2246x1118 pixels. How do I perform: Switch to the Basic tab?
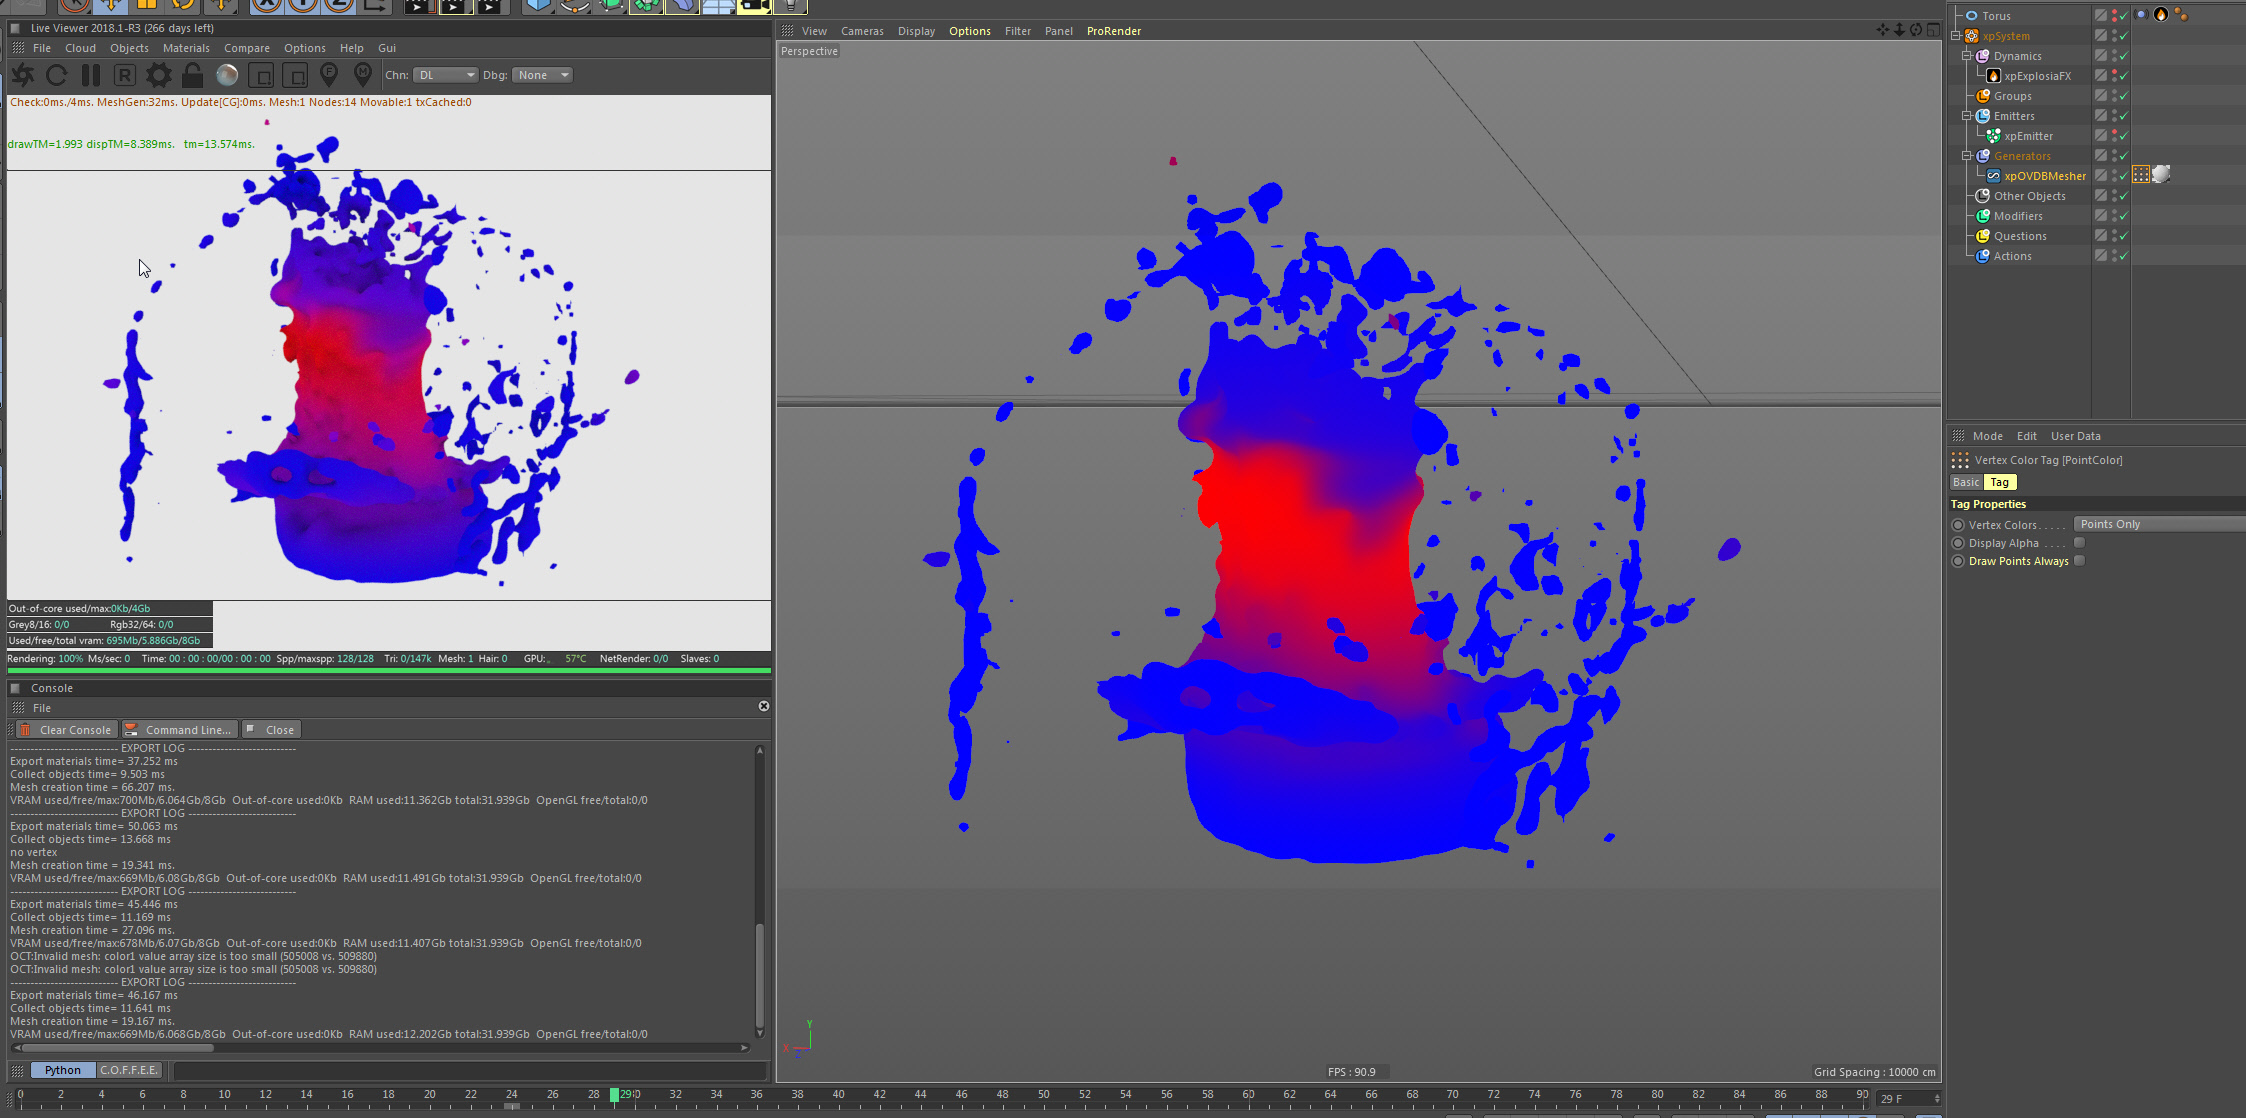coord(1966,482)
